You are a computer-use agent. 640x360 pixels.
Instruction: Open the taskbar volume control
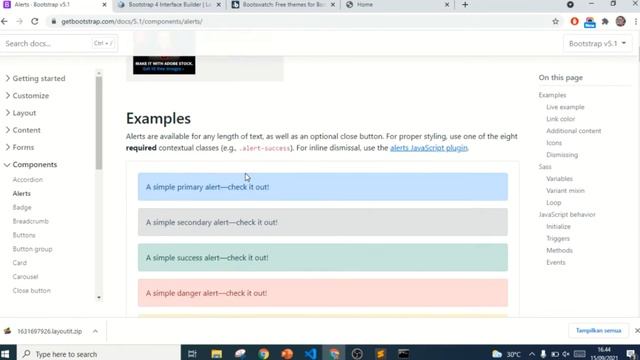[x=566, y=354]
